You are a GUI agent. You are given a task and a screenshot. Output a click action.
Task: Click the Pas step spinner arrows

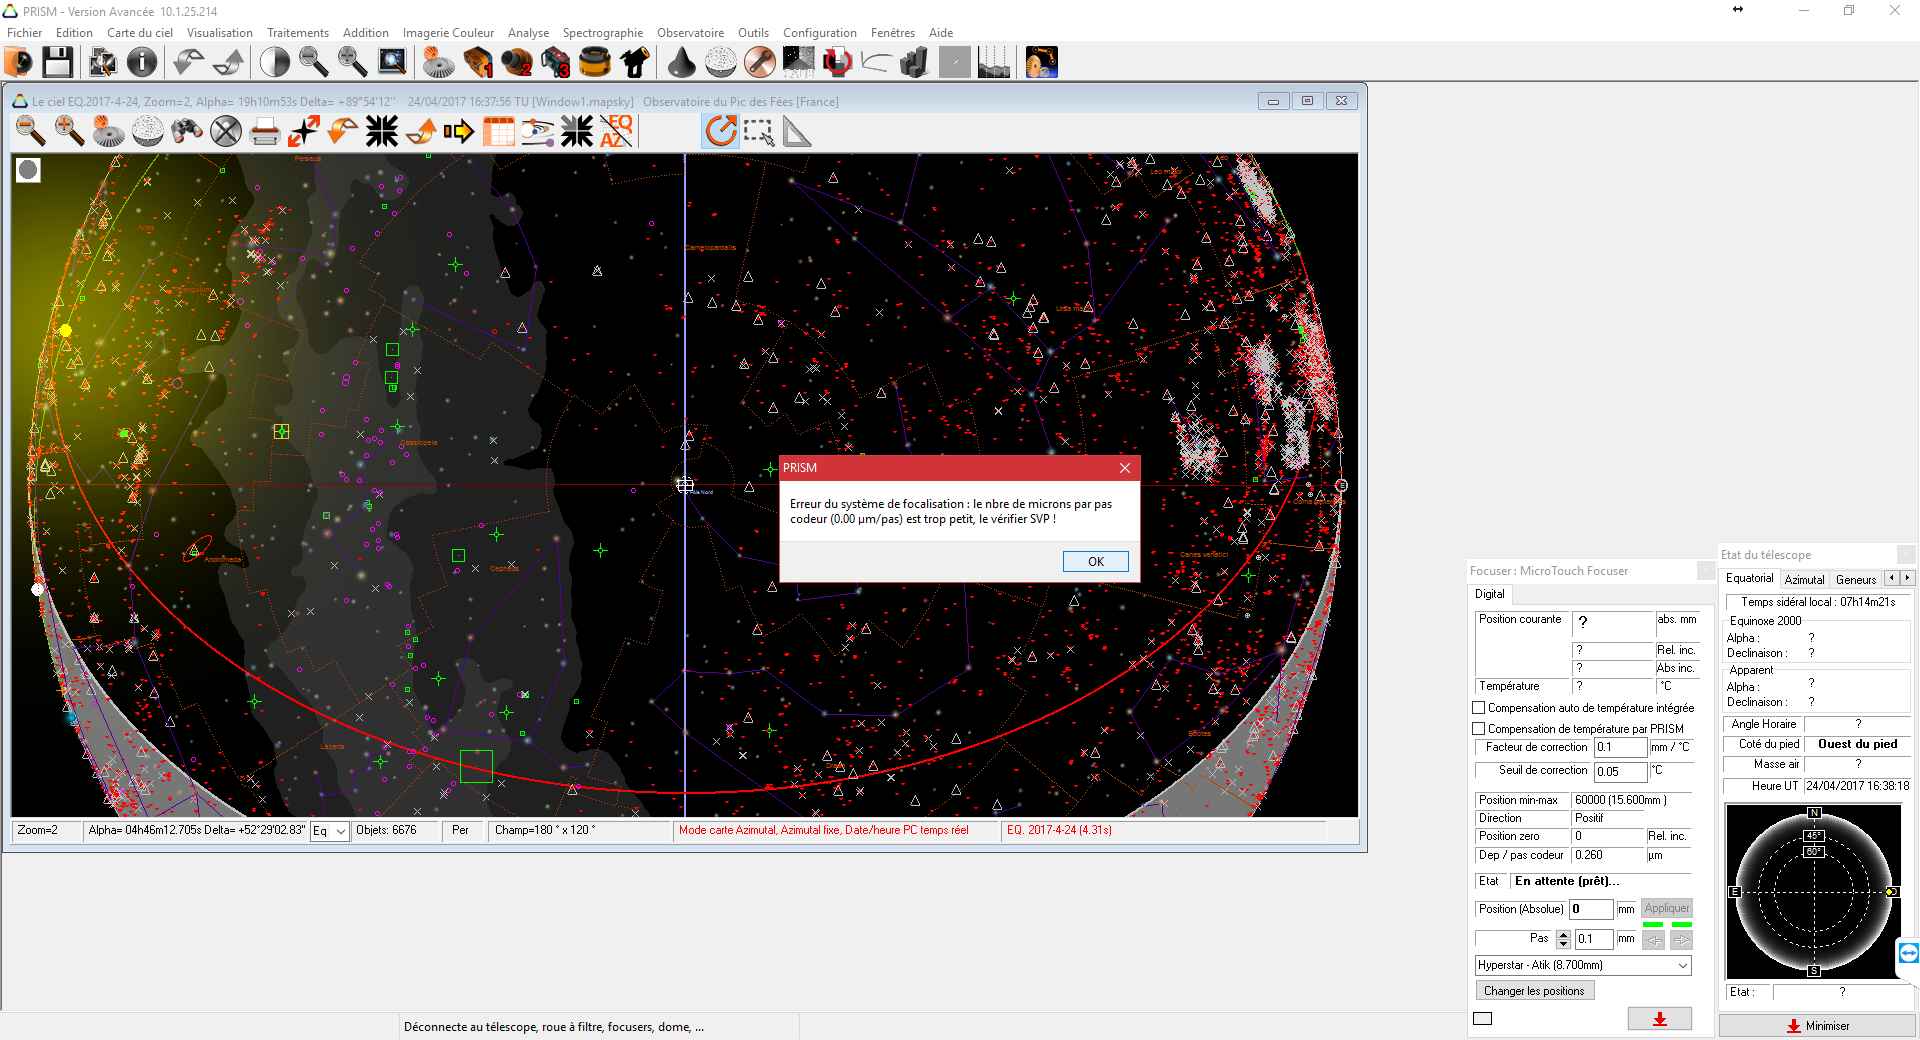[1564, 939]
